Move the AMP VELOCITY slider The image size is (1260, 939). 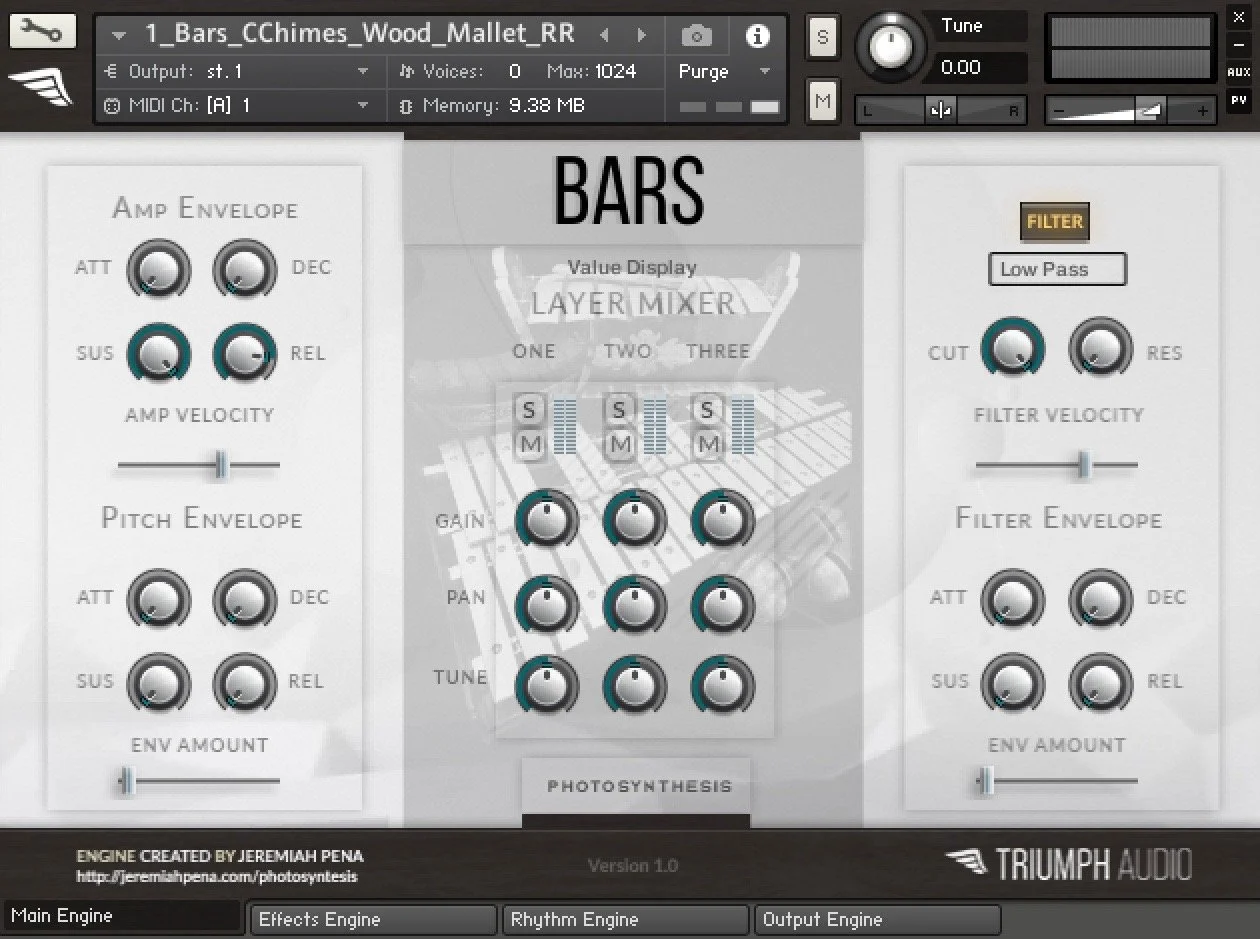click(x=220, y=465)
